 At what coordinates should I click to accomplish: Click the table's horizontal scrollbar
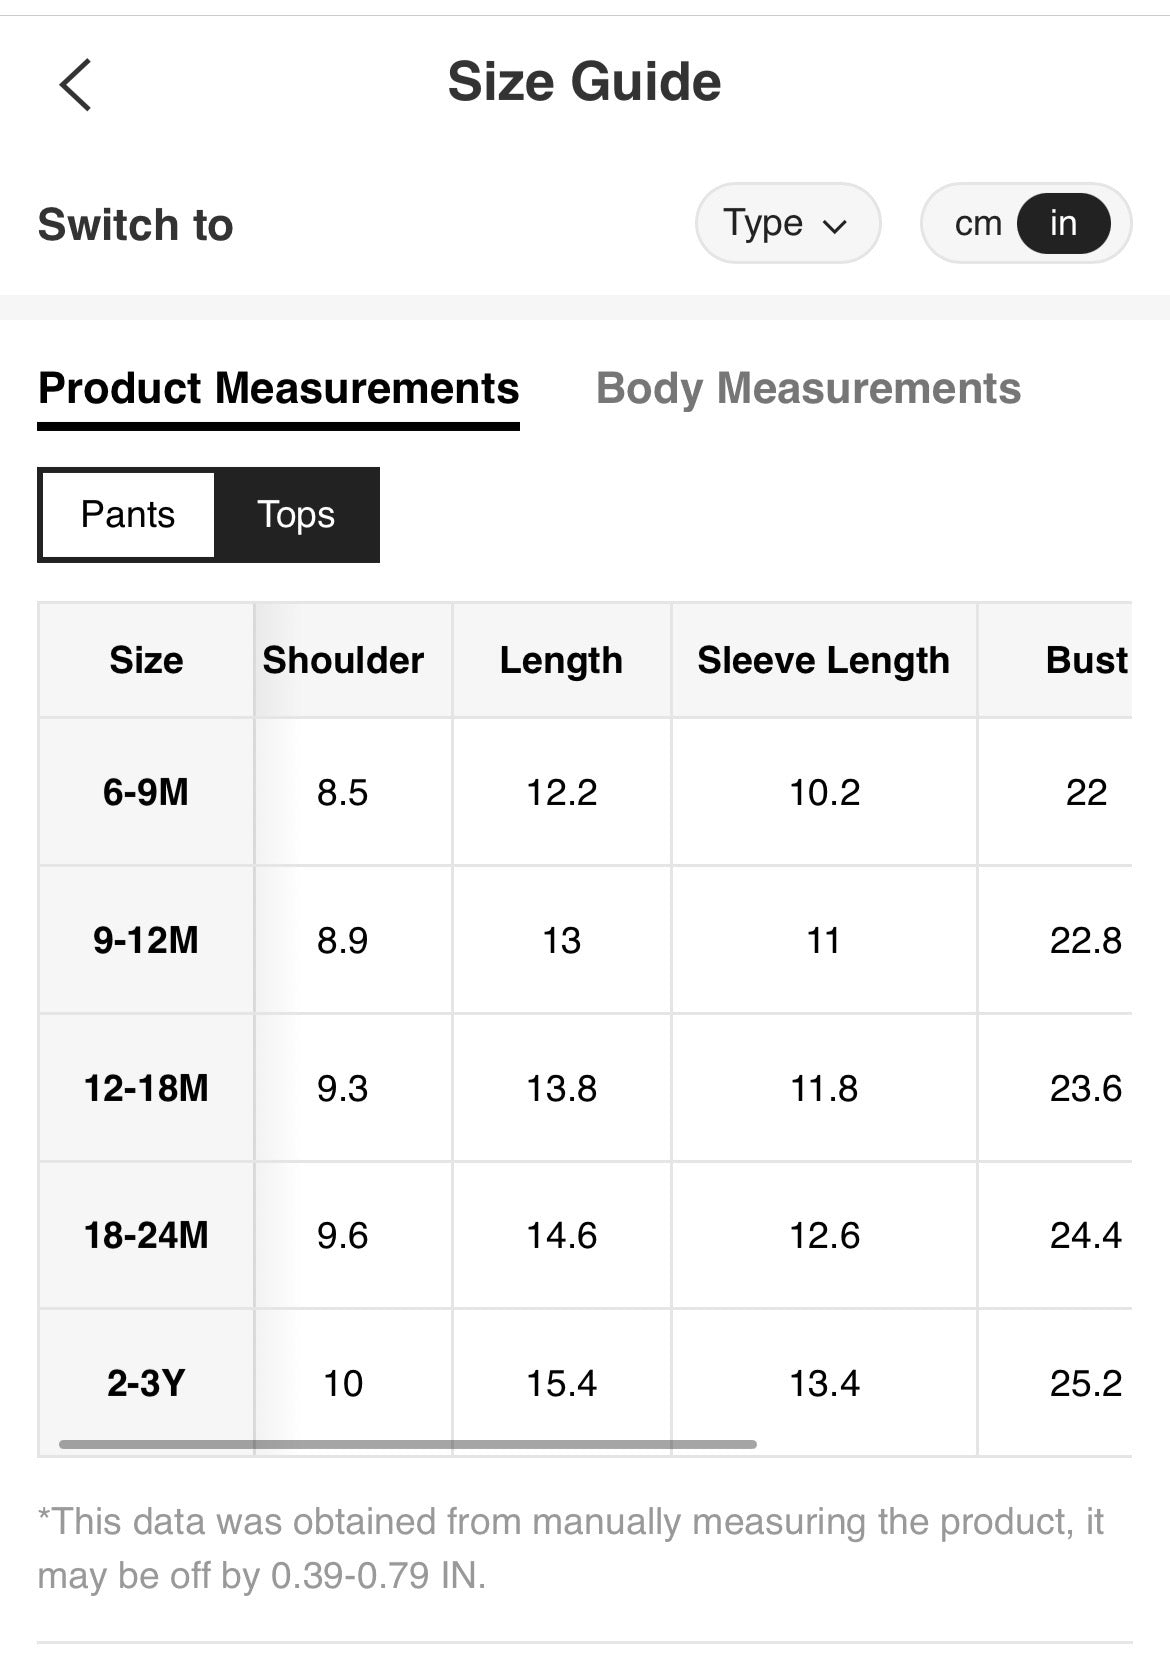407,1444
